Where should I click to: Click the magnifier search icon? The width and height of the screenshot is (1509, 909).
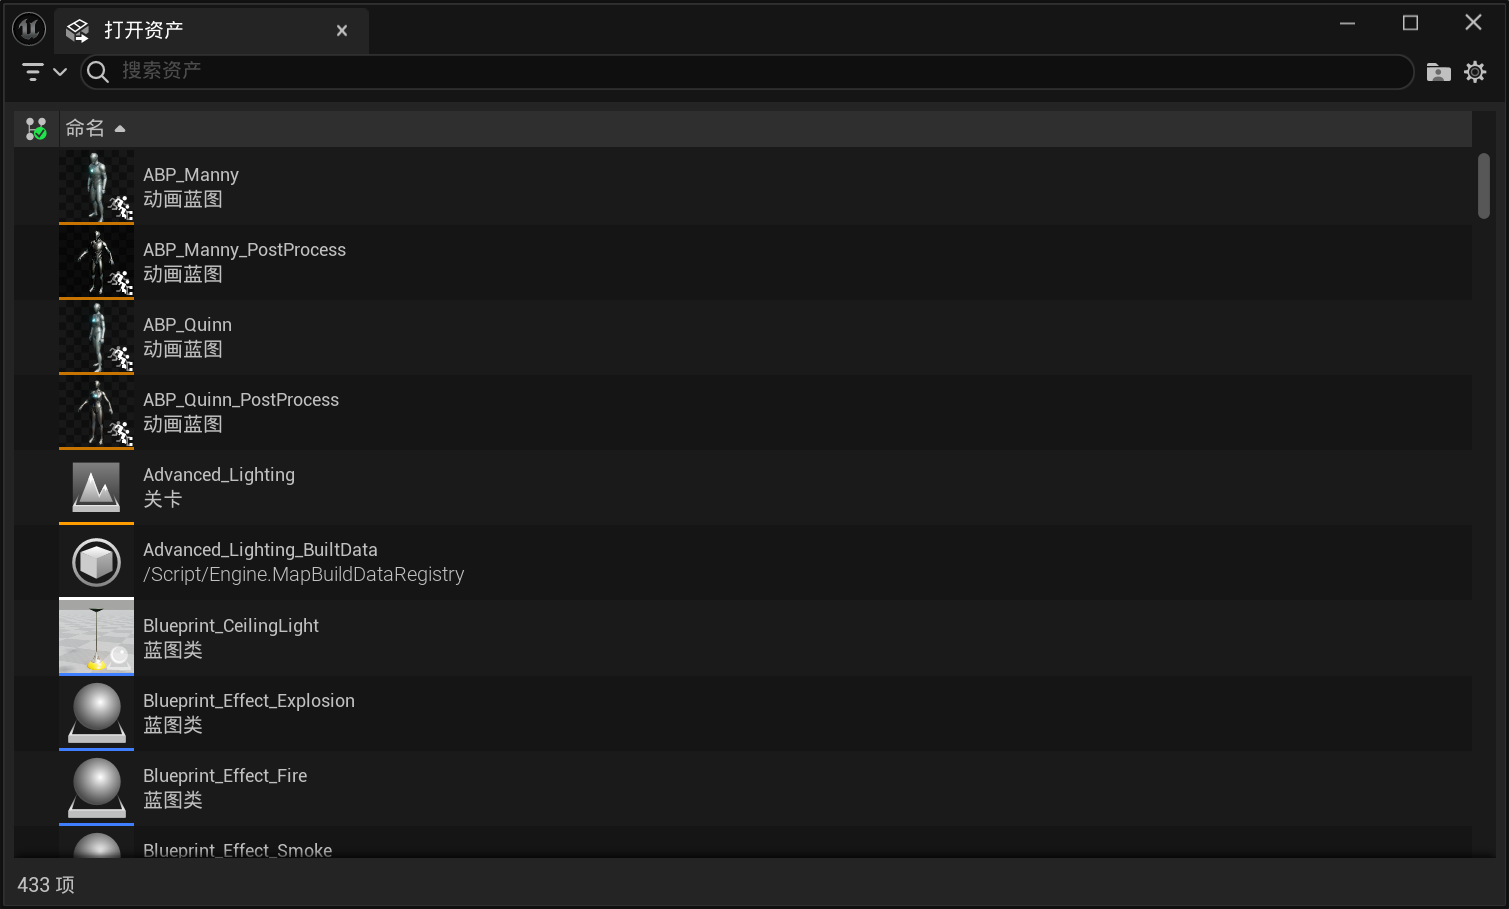pyautogui.click(x=98, y=72)
